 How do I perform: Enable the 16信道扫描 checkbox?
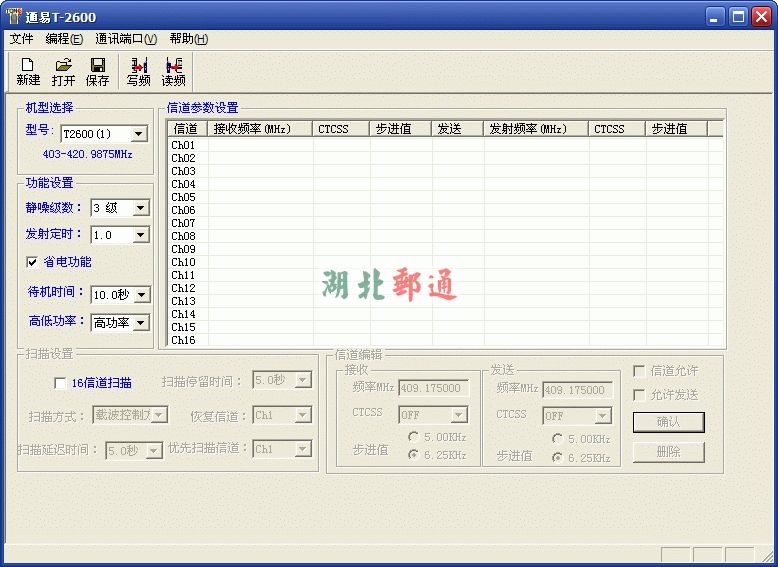click(x=60, y=383)
